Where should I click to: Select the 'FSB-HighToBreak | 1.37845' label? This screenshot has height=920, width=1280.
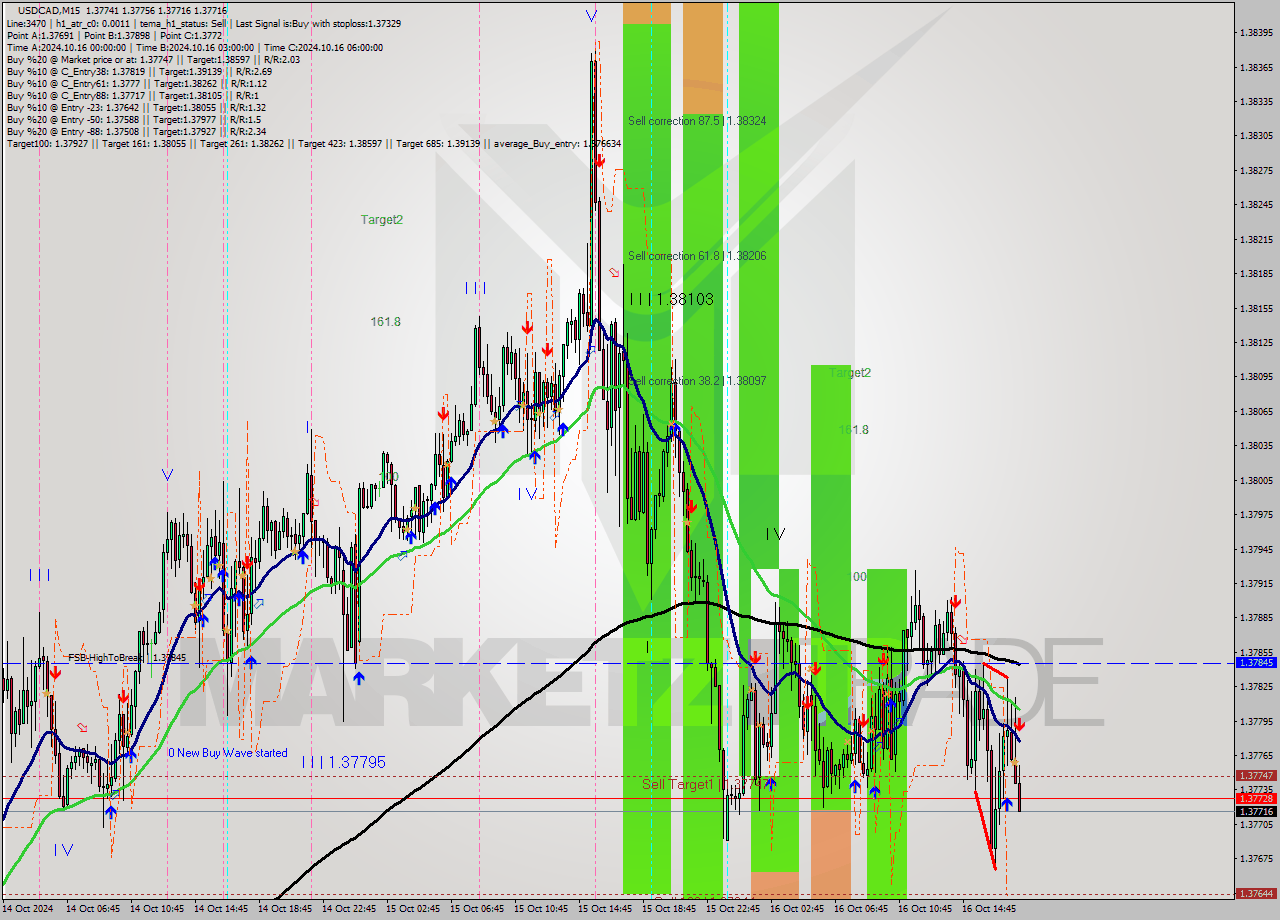pos(127,657)
